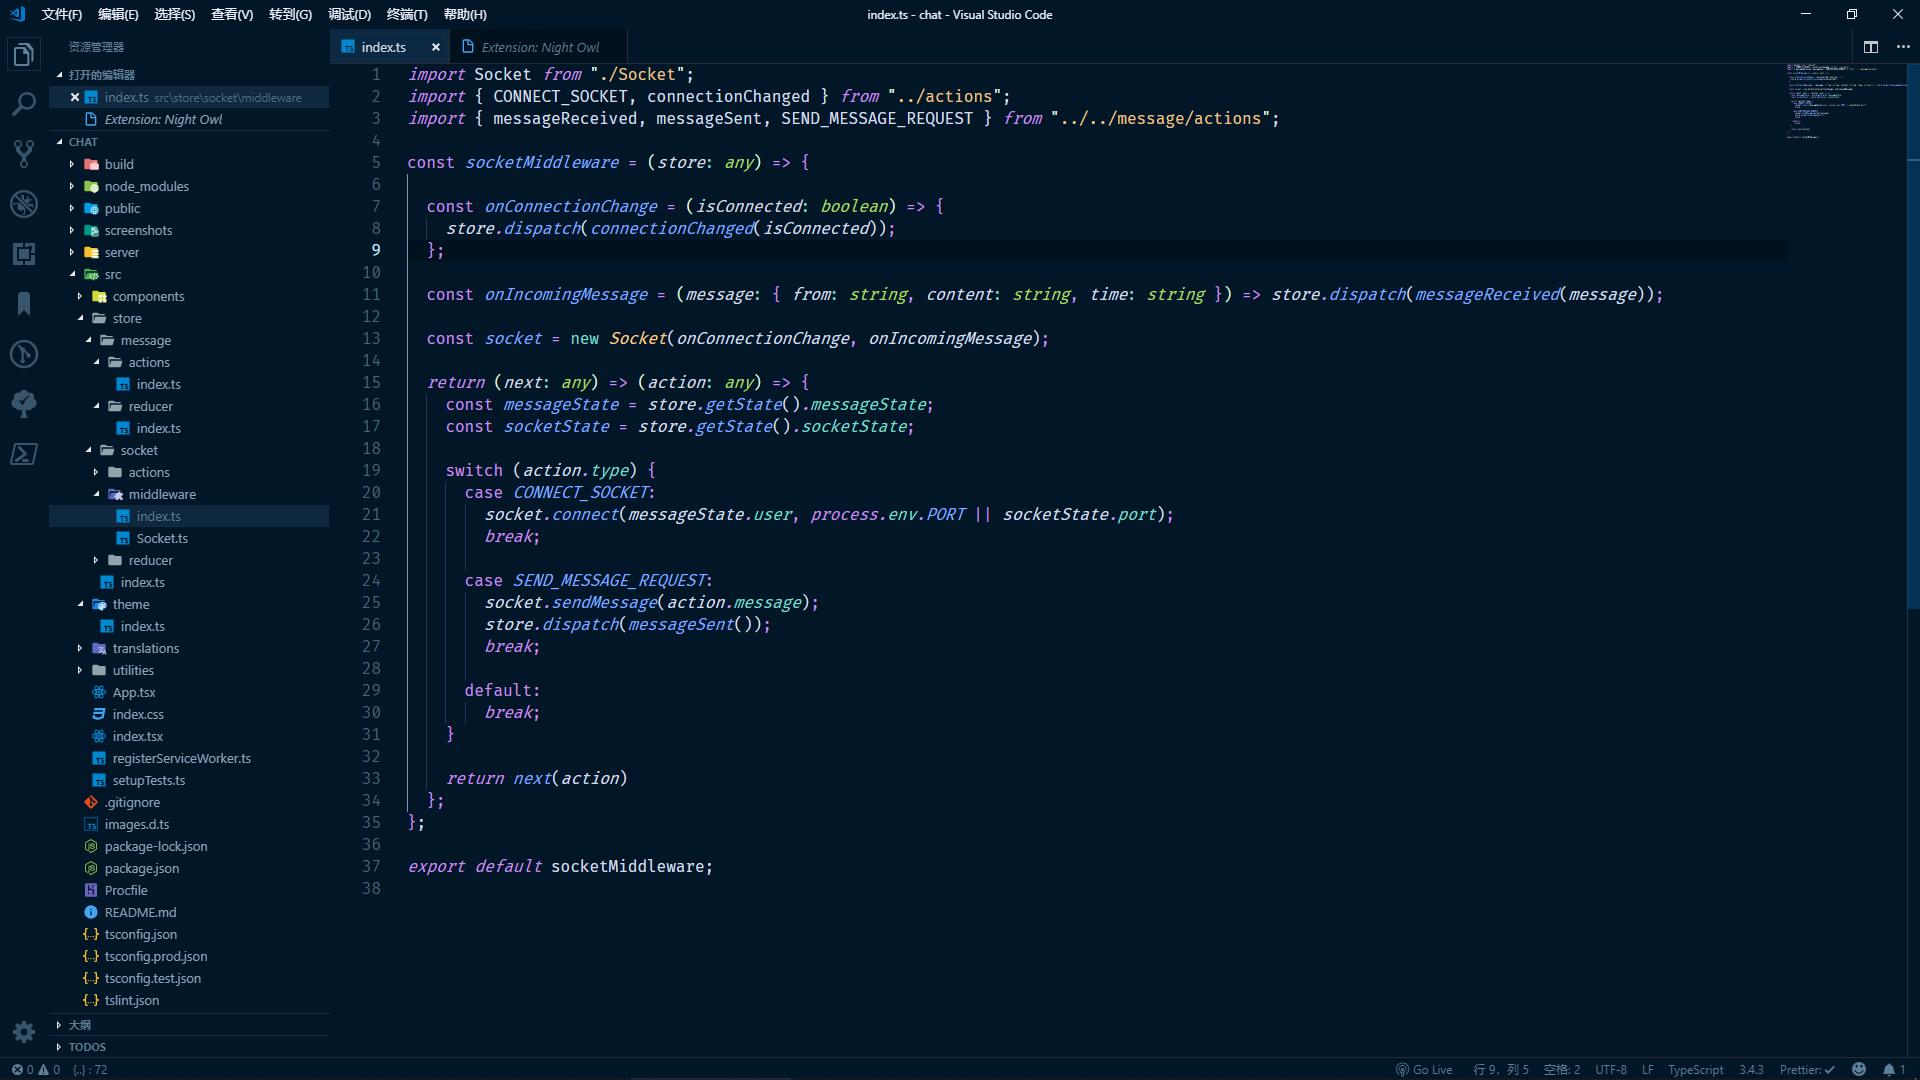Click the Manage gear icon
1920x1080 pixels.
[x=24, y=1031]
